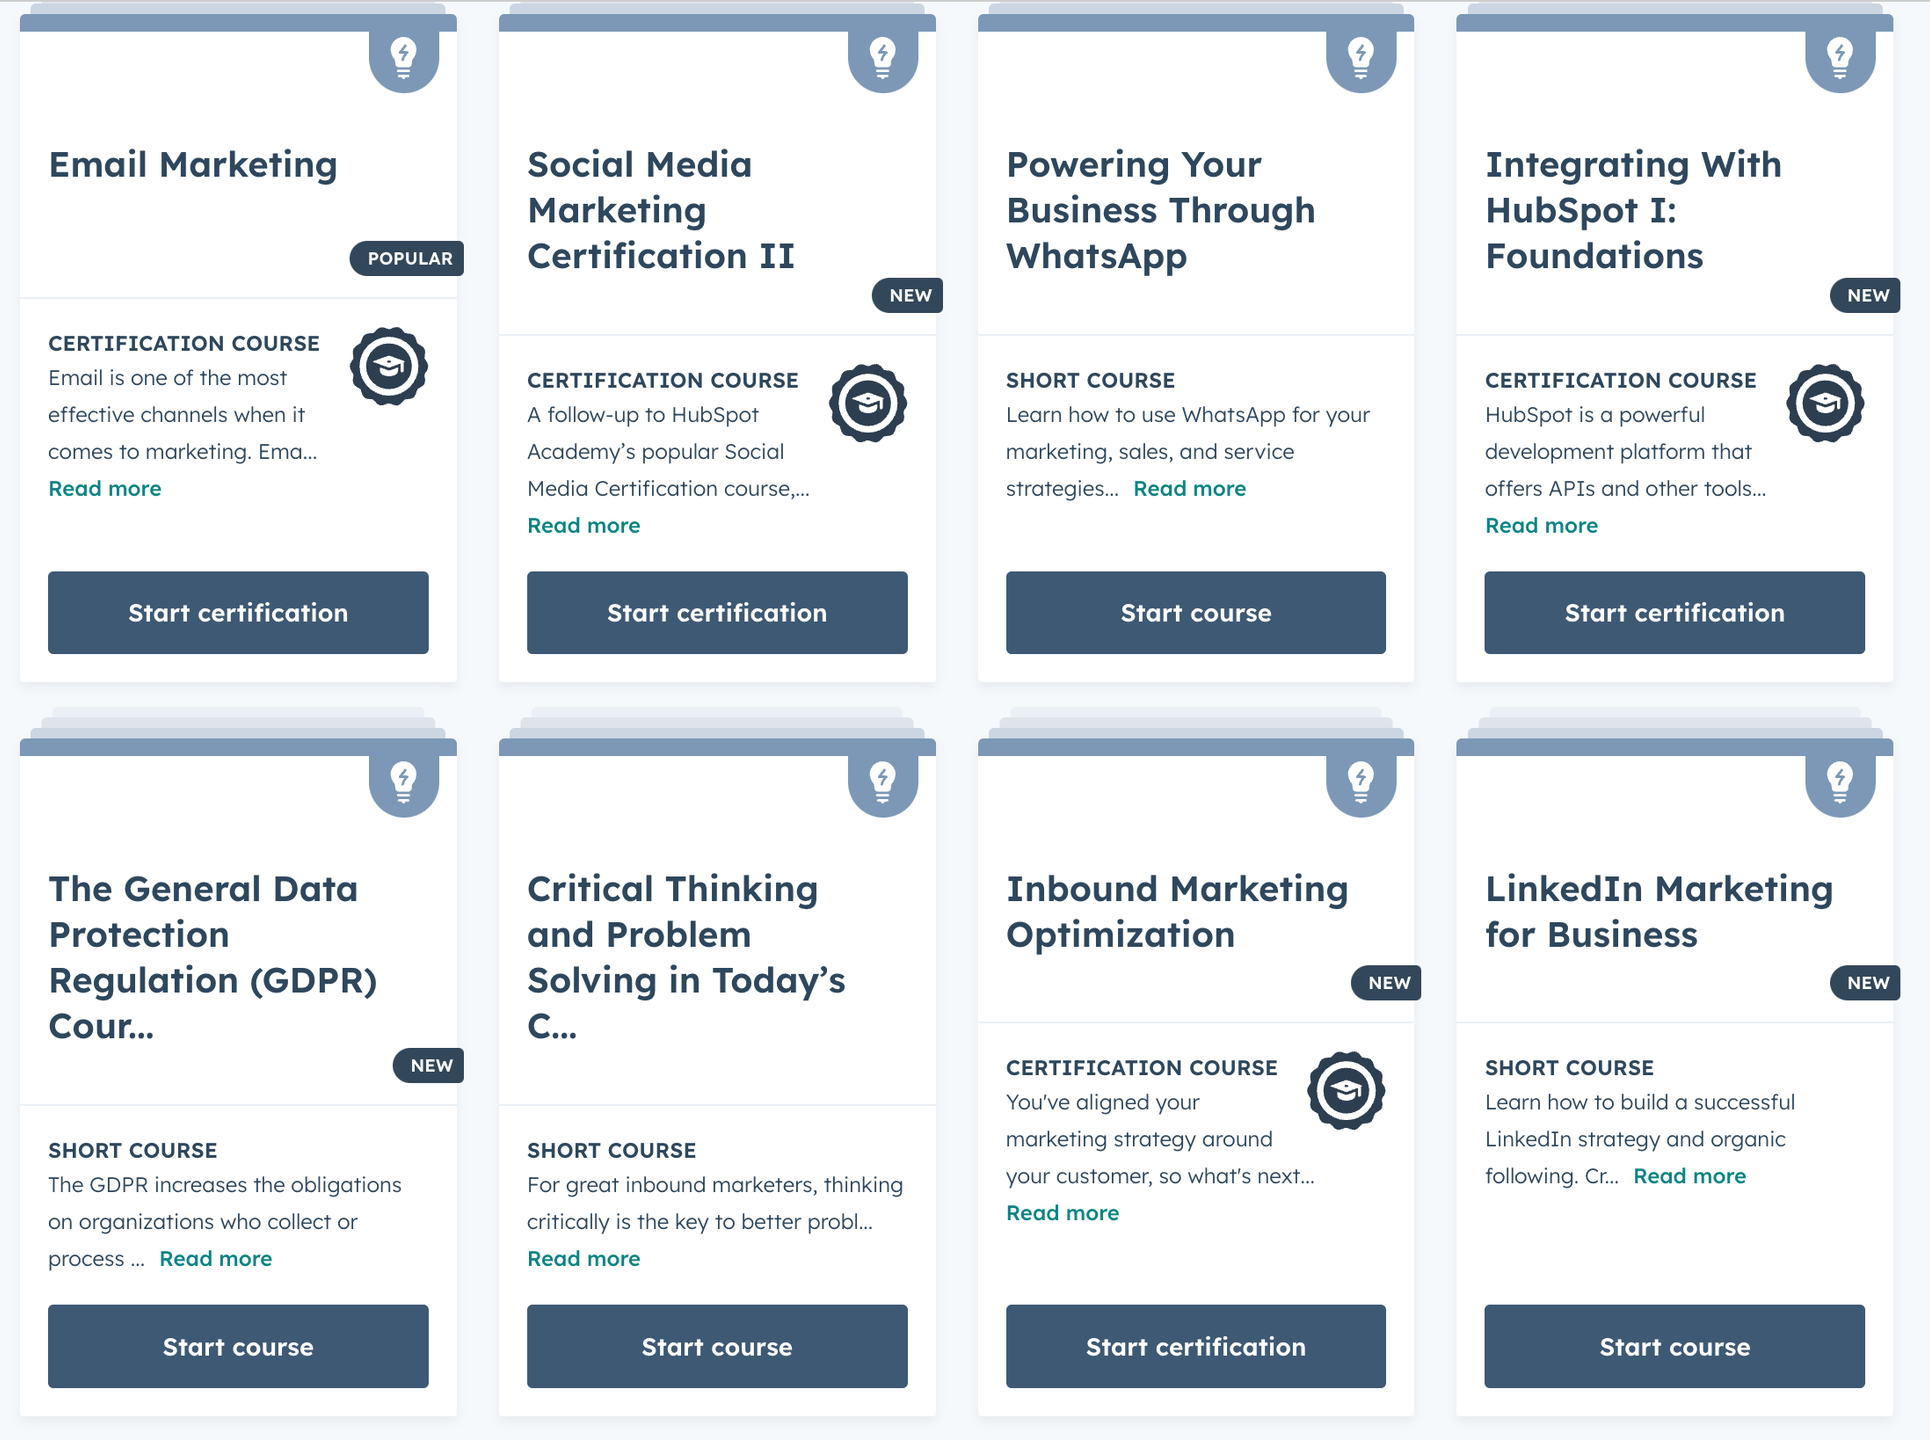Viewport: 1930px width, 1440px height.
Task: Open the Integrating With HubSpot I: Foundations title
Action: 1632,210
